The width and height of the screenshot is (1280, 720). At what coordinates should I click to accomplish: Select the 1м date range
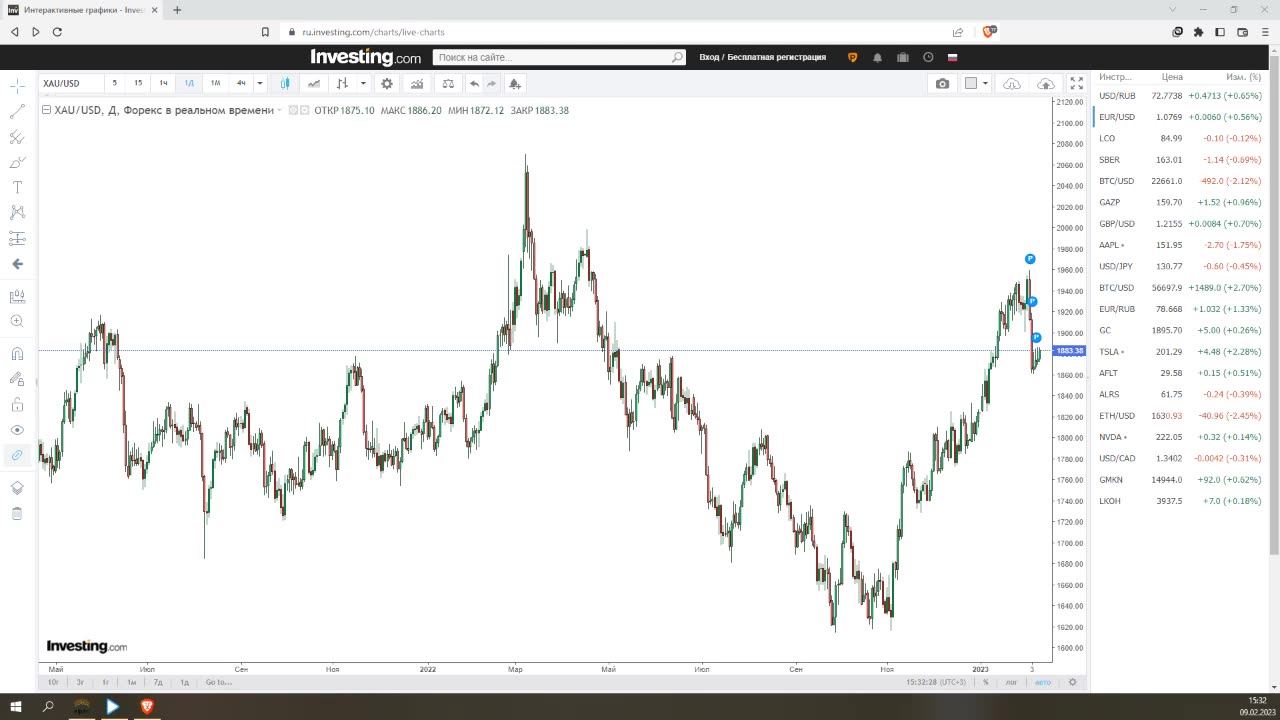coord(131,682)
